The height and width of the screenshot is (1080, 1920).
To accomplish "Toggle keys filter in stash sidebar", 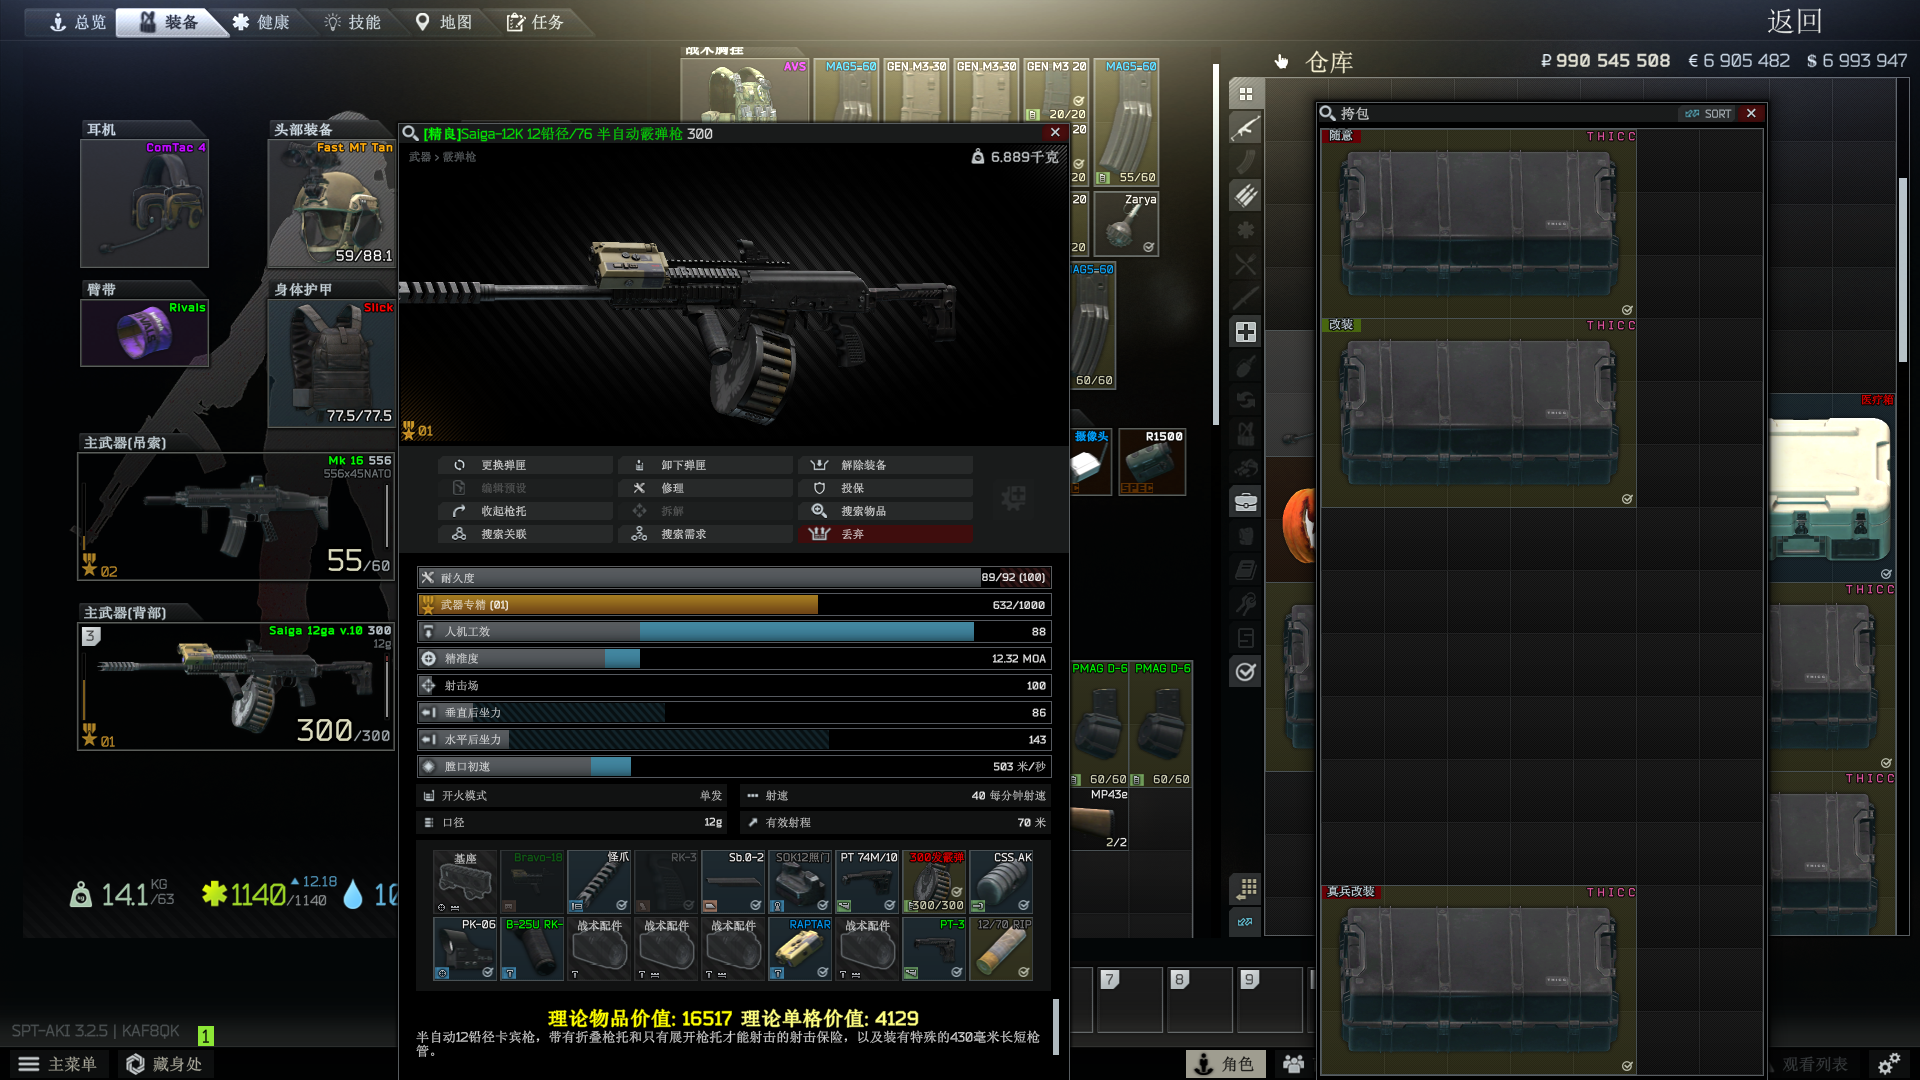I will coord(1246,604).
